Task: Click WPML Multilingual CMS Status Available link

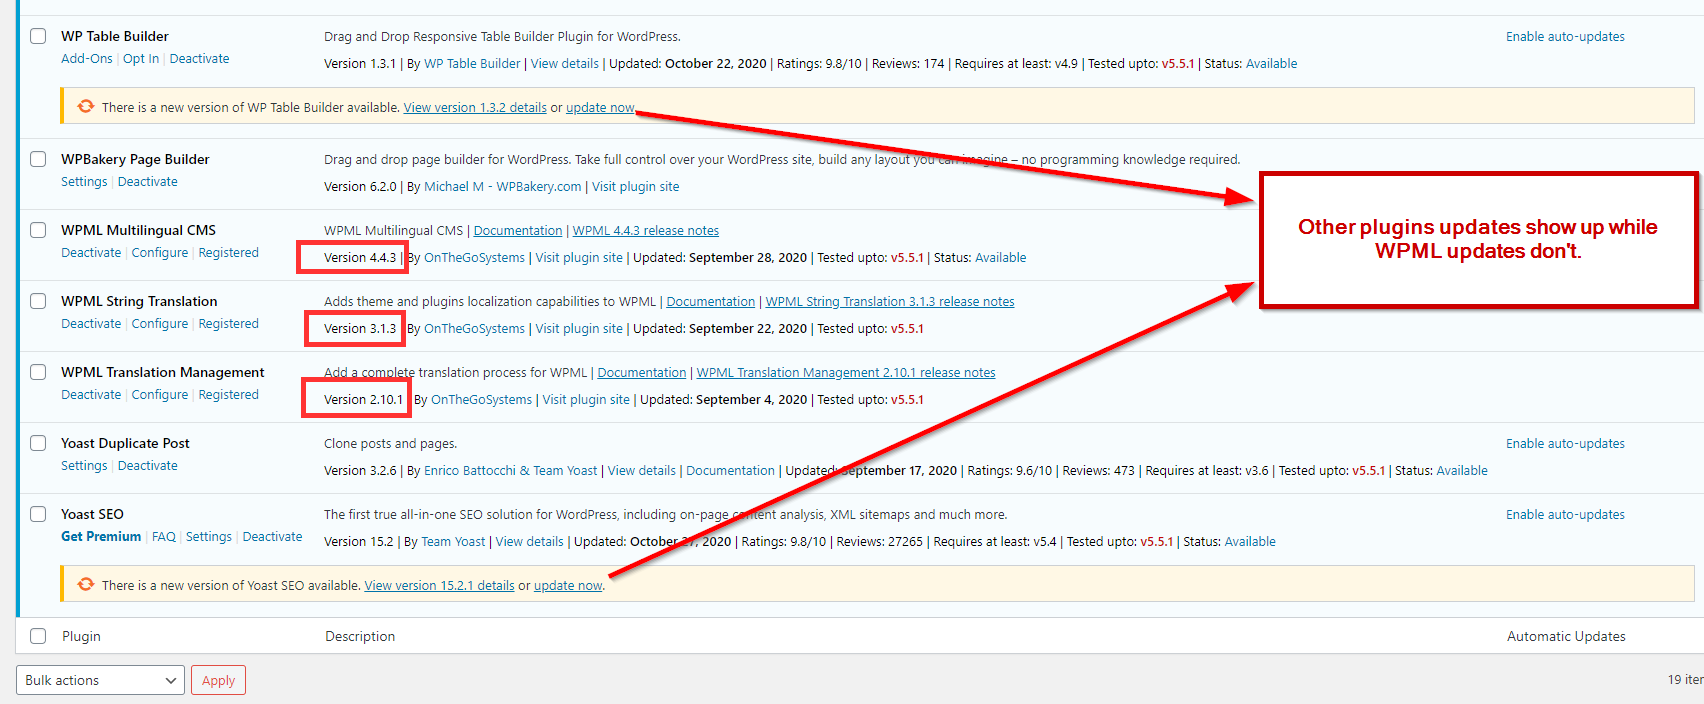Action: point(1001,258)
